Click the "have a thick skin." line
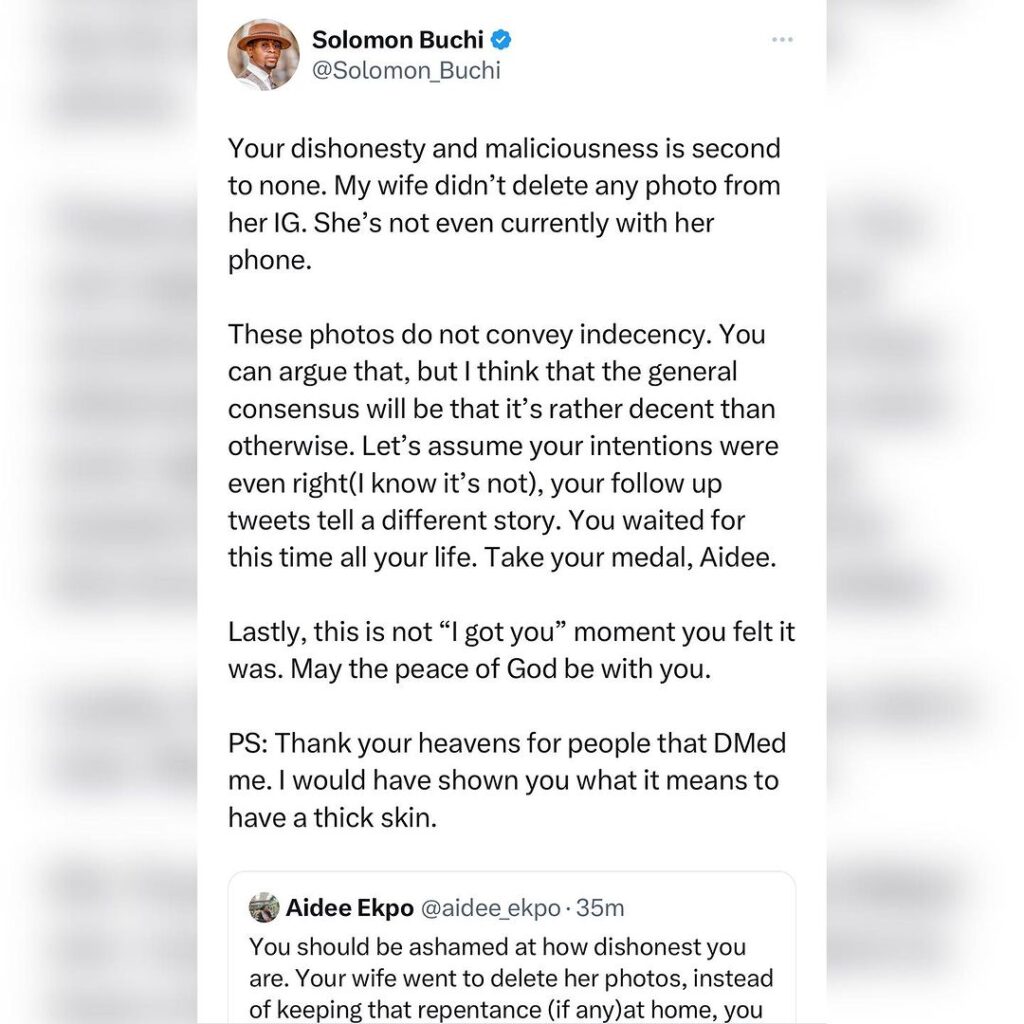This screenshot has height=1024, width=1024. click(x=332, y=817)
